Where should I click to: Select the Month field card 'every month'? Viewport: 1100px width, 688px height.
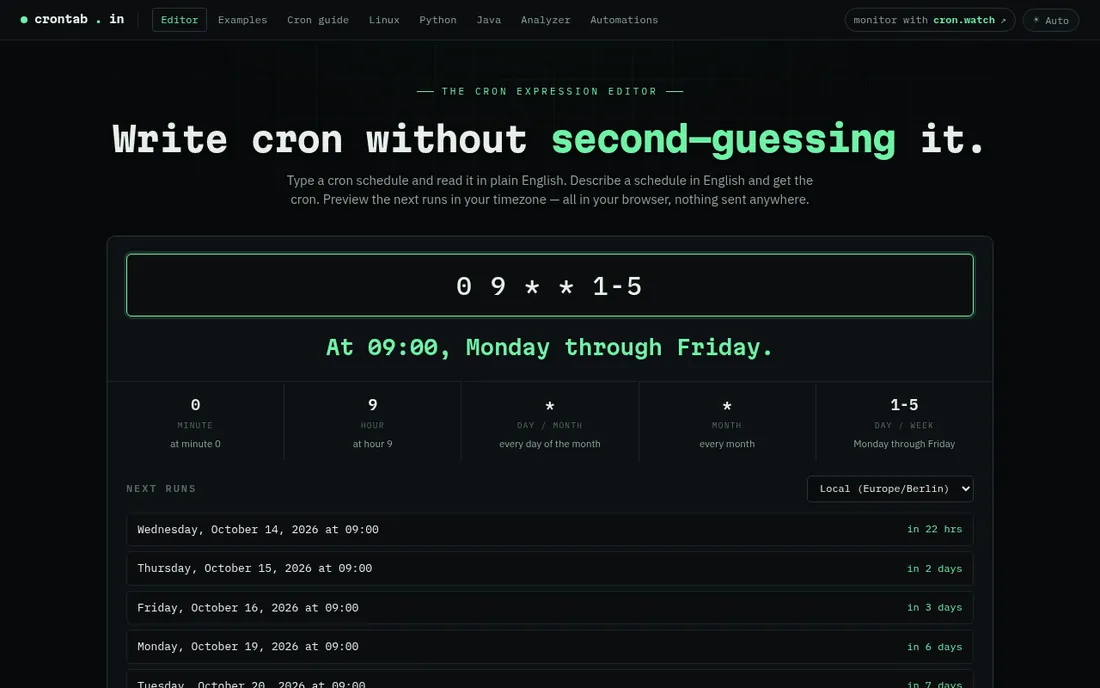pos(727,422)
